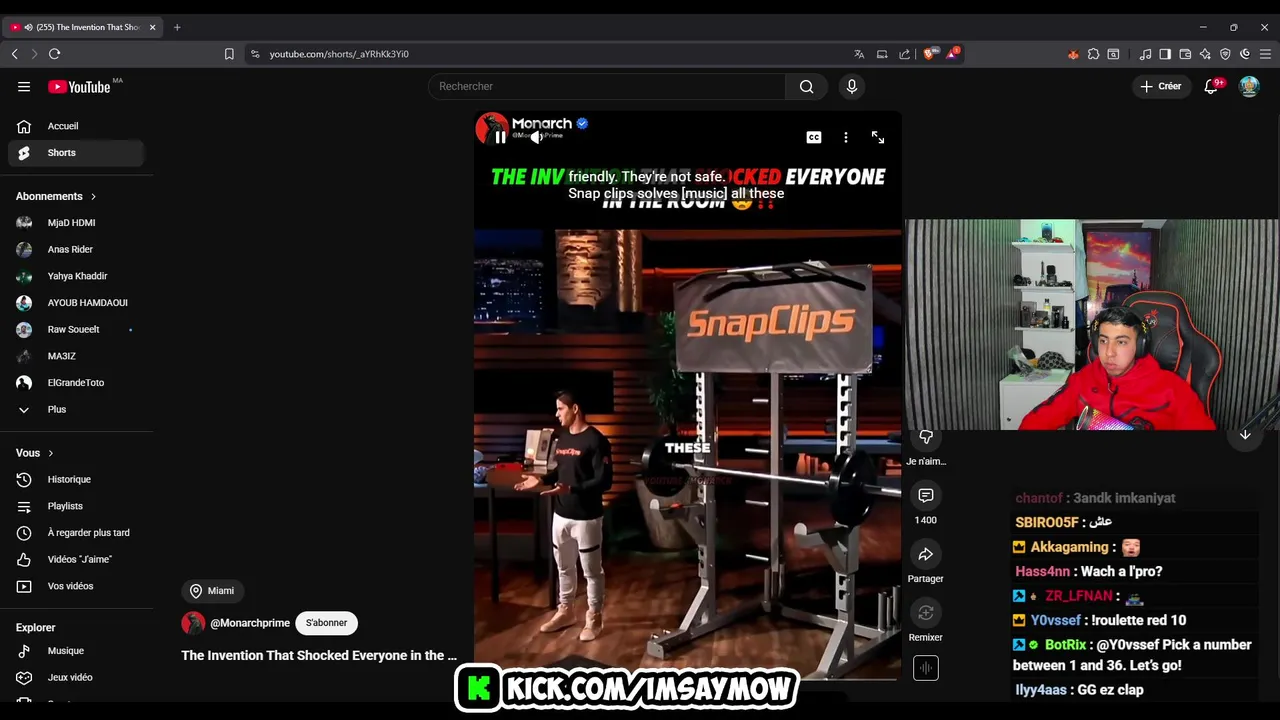Image resolution: width=1280 pixels, height=720 pixels.
Task: Translate the page icon in address bar
Action: pos(859,54)
